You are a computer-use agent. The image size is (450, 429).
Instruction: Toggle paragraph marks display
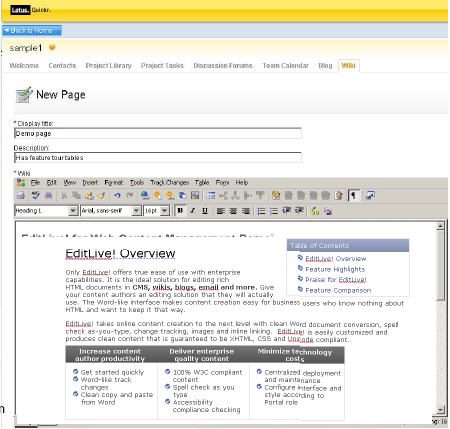354,196
